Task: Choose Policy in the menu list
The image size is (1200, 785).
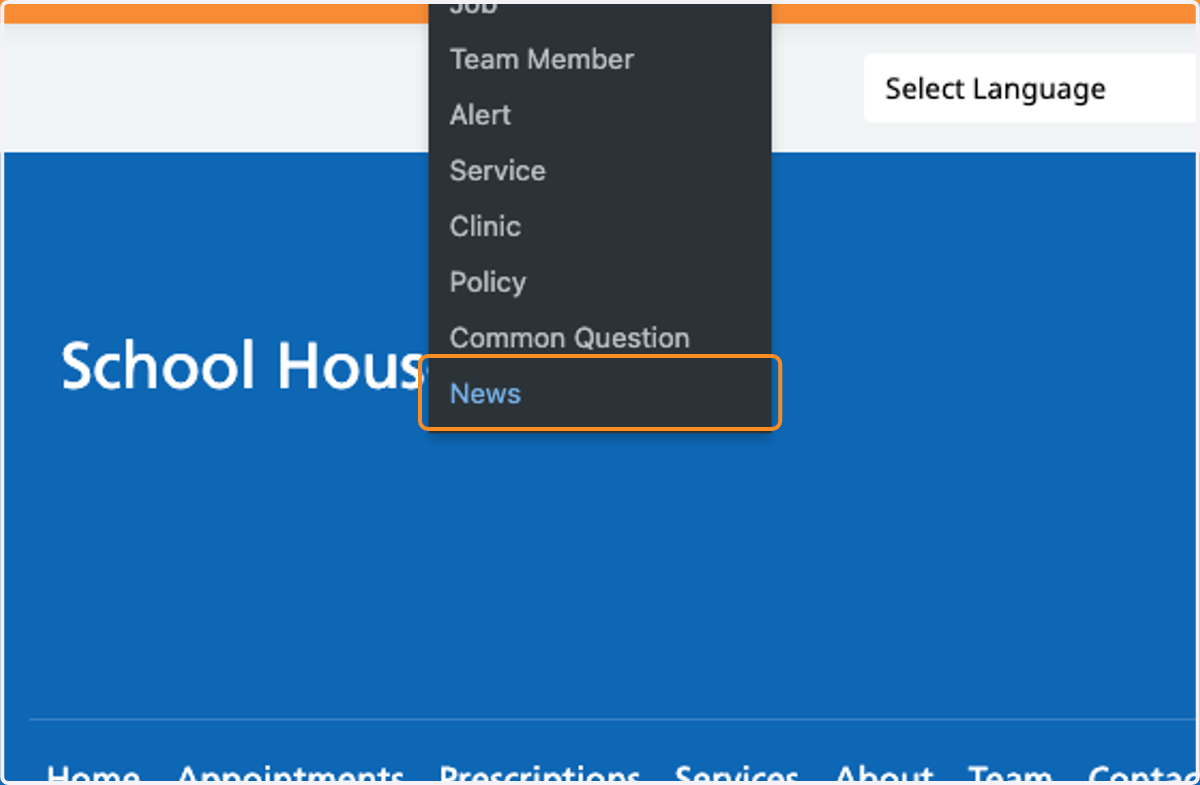Action: [x=600, y=283]
